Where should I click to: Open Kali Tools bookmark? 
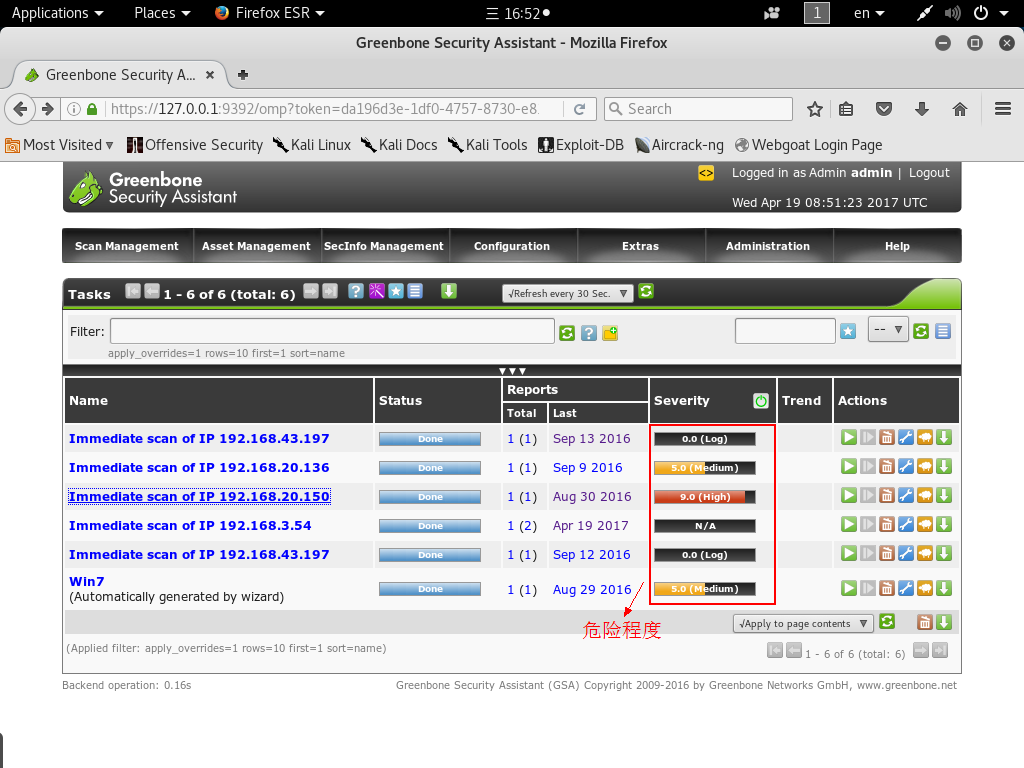488,145
